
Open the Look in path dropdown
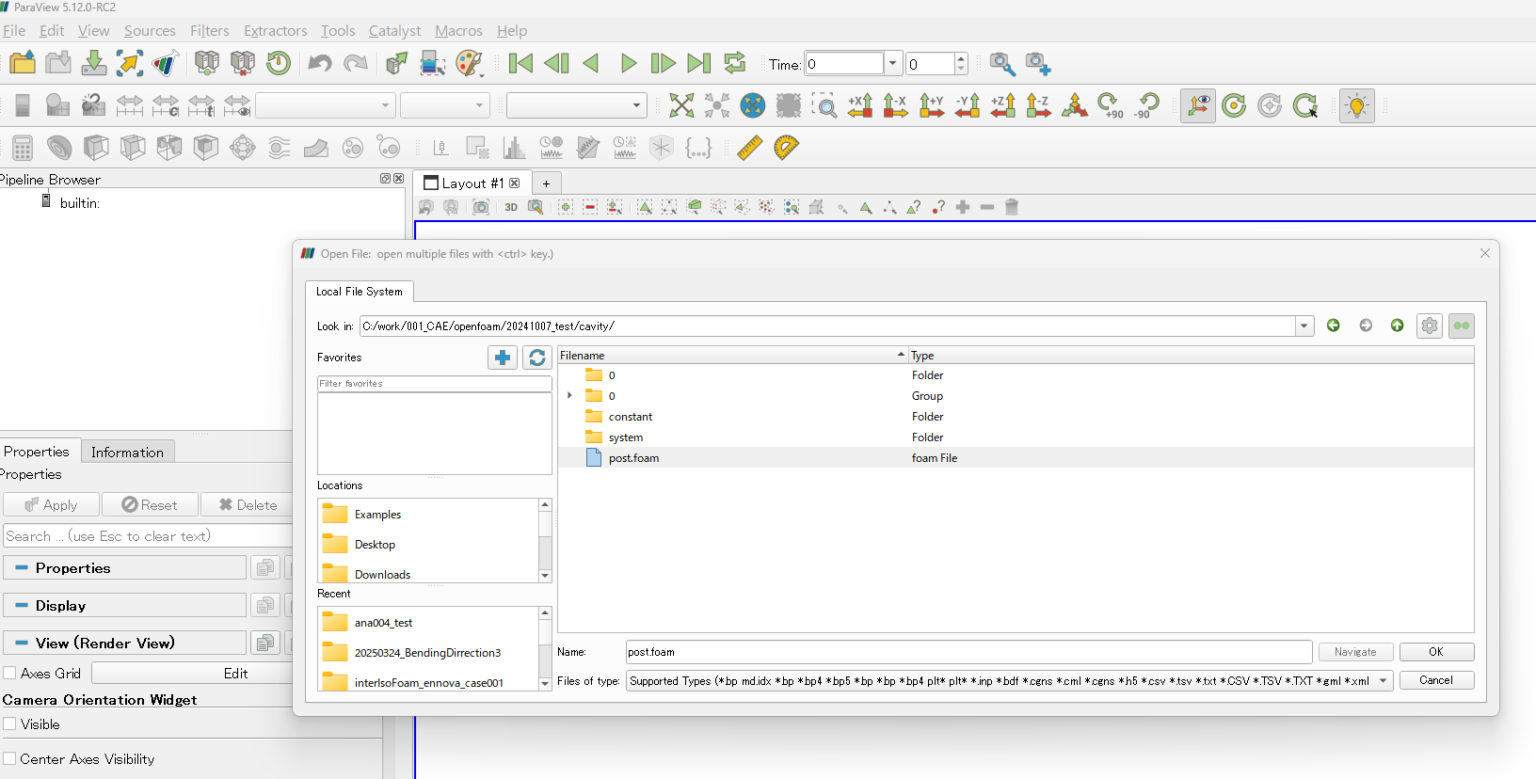click(x=1304, y=326)
